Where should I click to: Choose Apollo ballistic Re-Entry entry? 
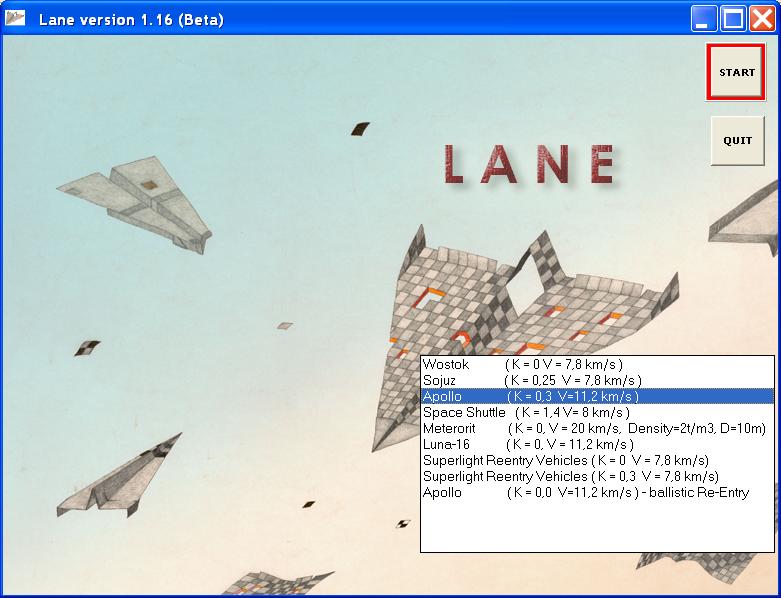[585, 493]
